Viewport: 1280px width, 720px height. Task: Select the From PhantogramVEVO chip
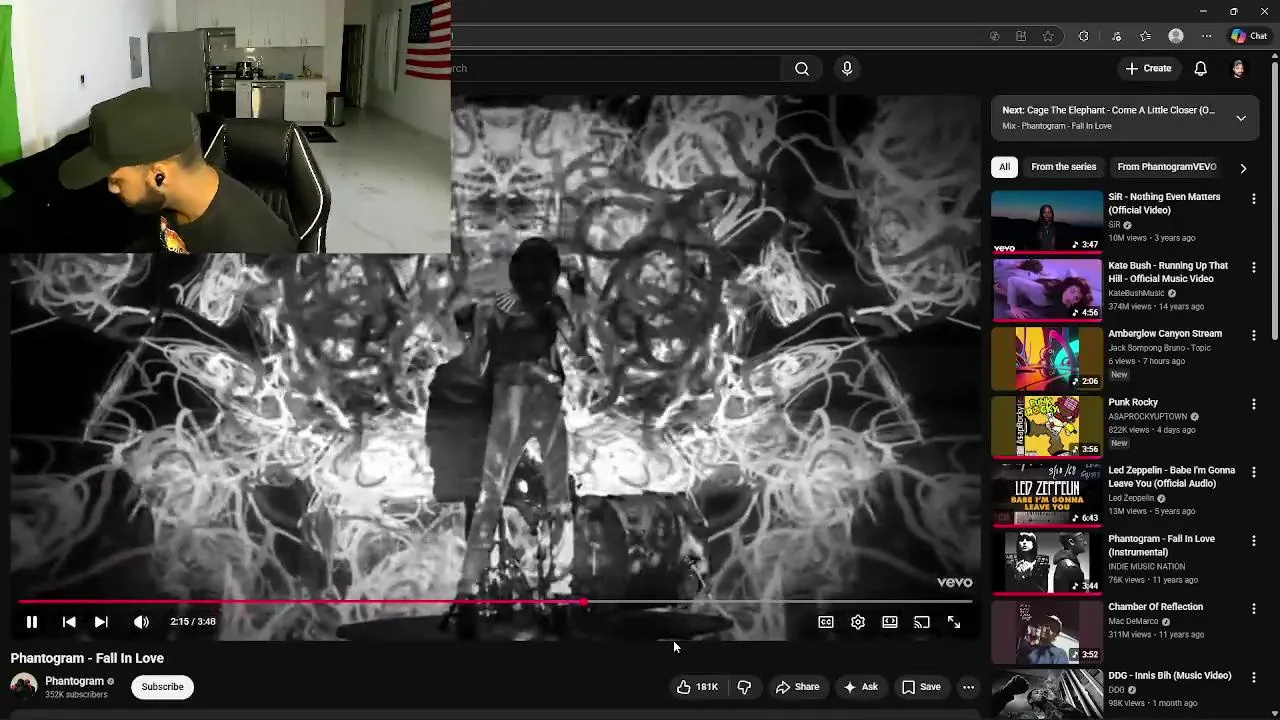[1167, 167]
